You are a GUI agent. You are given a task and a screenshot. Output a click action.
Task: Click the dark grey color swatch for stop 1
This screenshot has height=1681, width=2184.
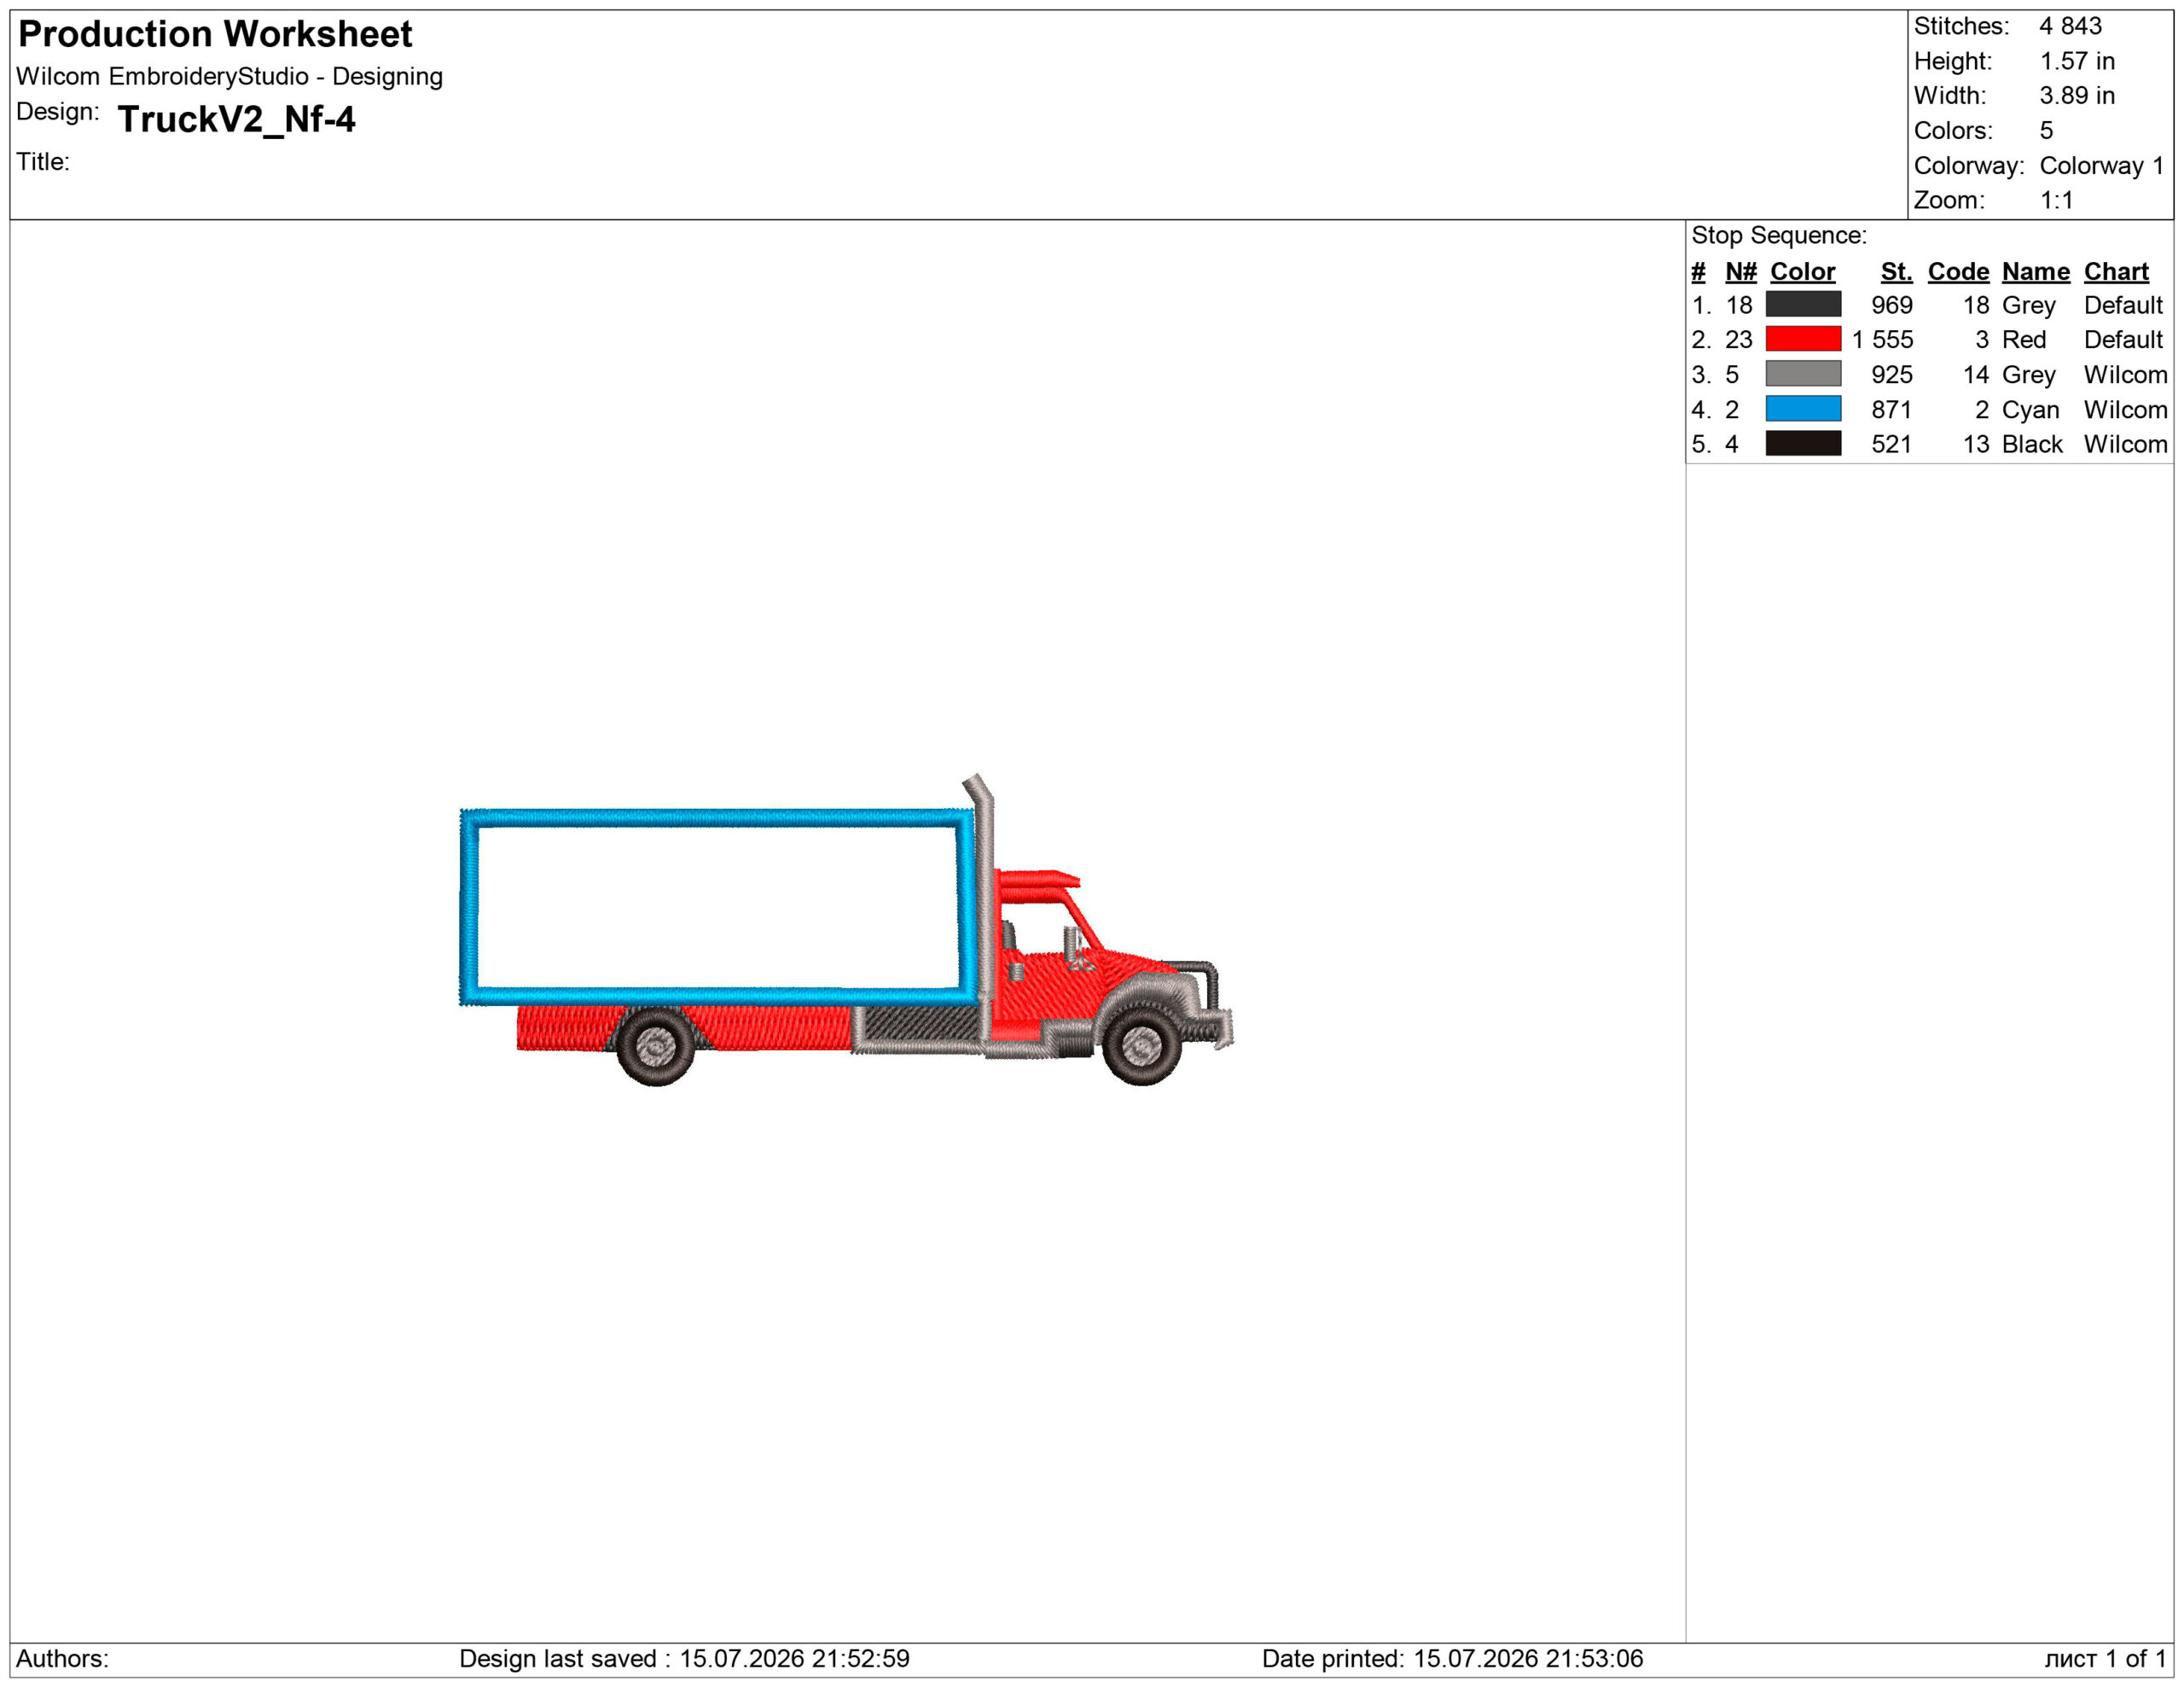tap(1803, 304)
